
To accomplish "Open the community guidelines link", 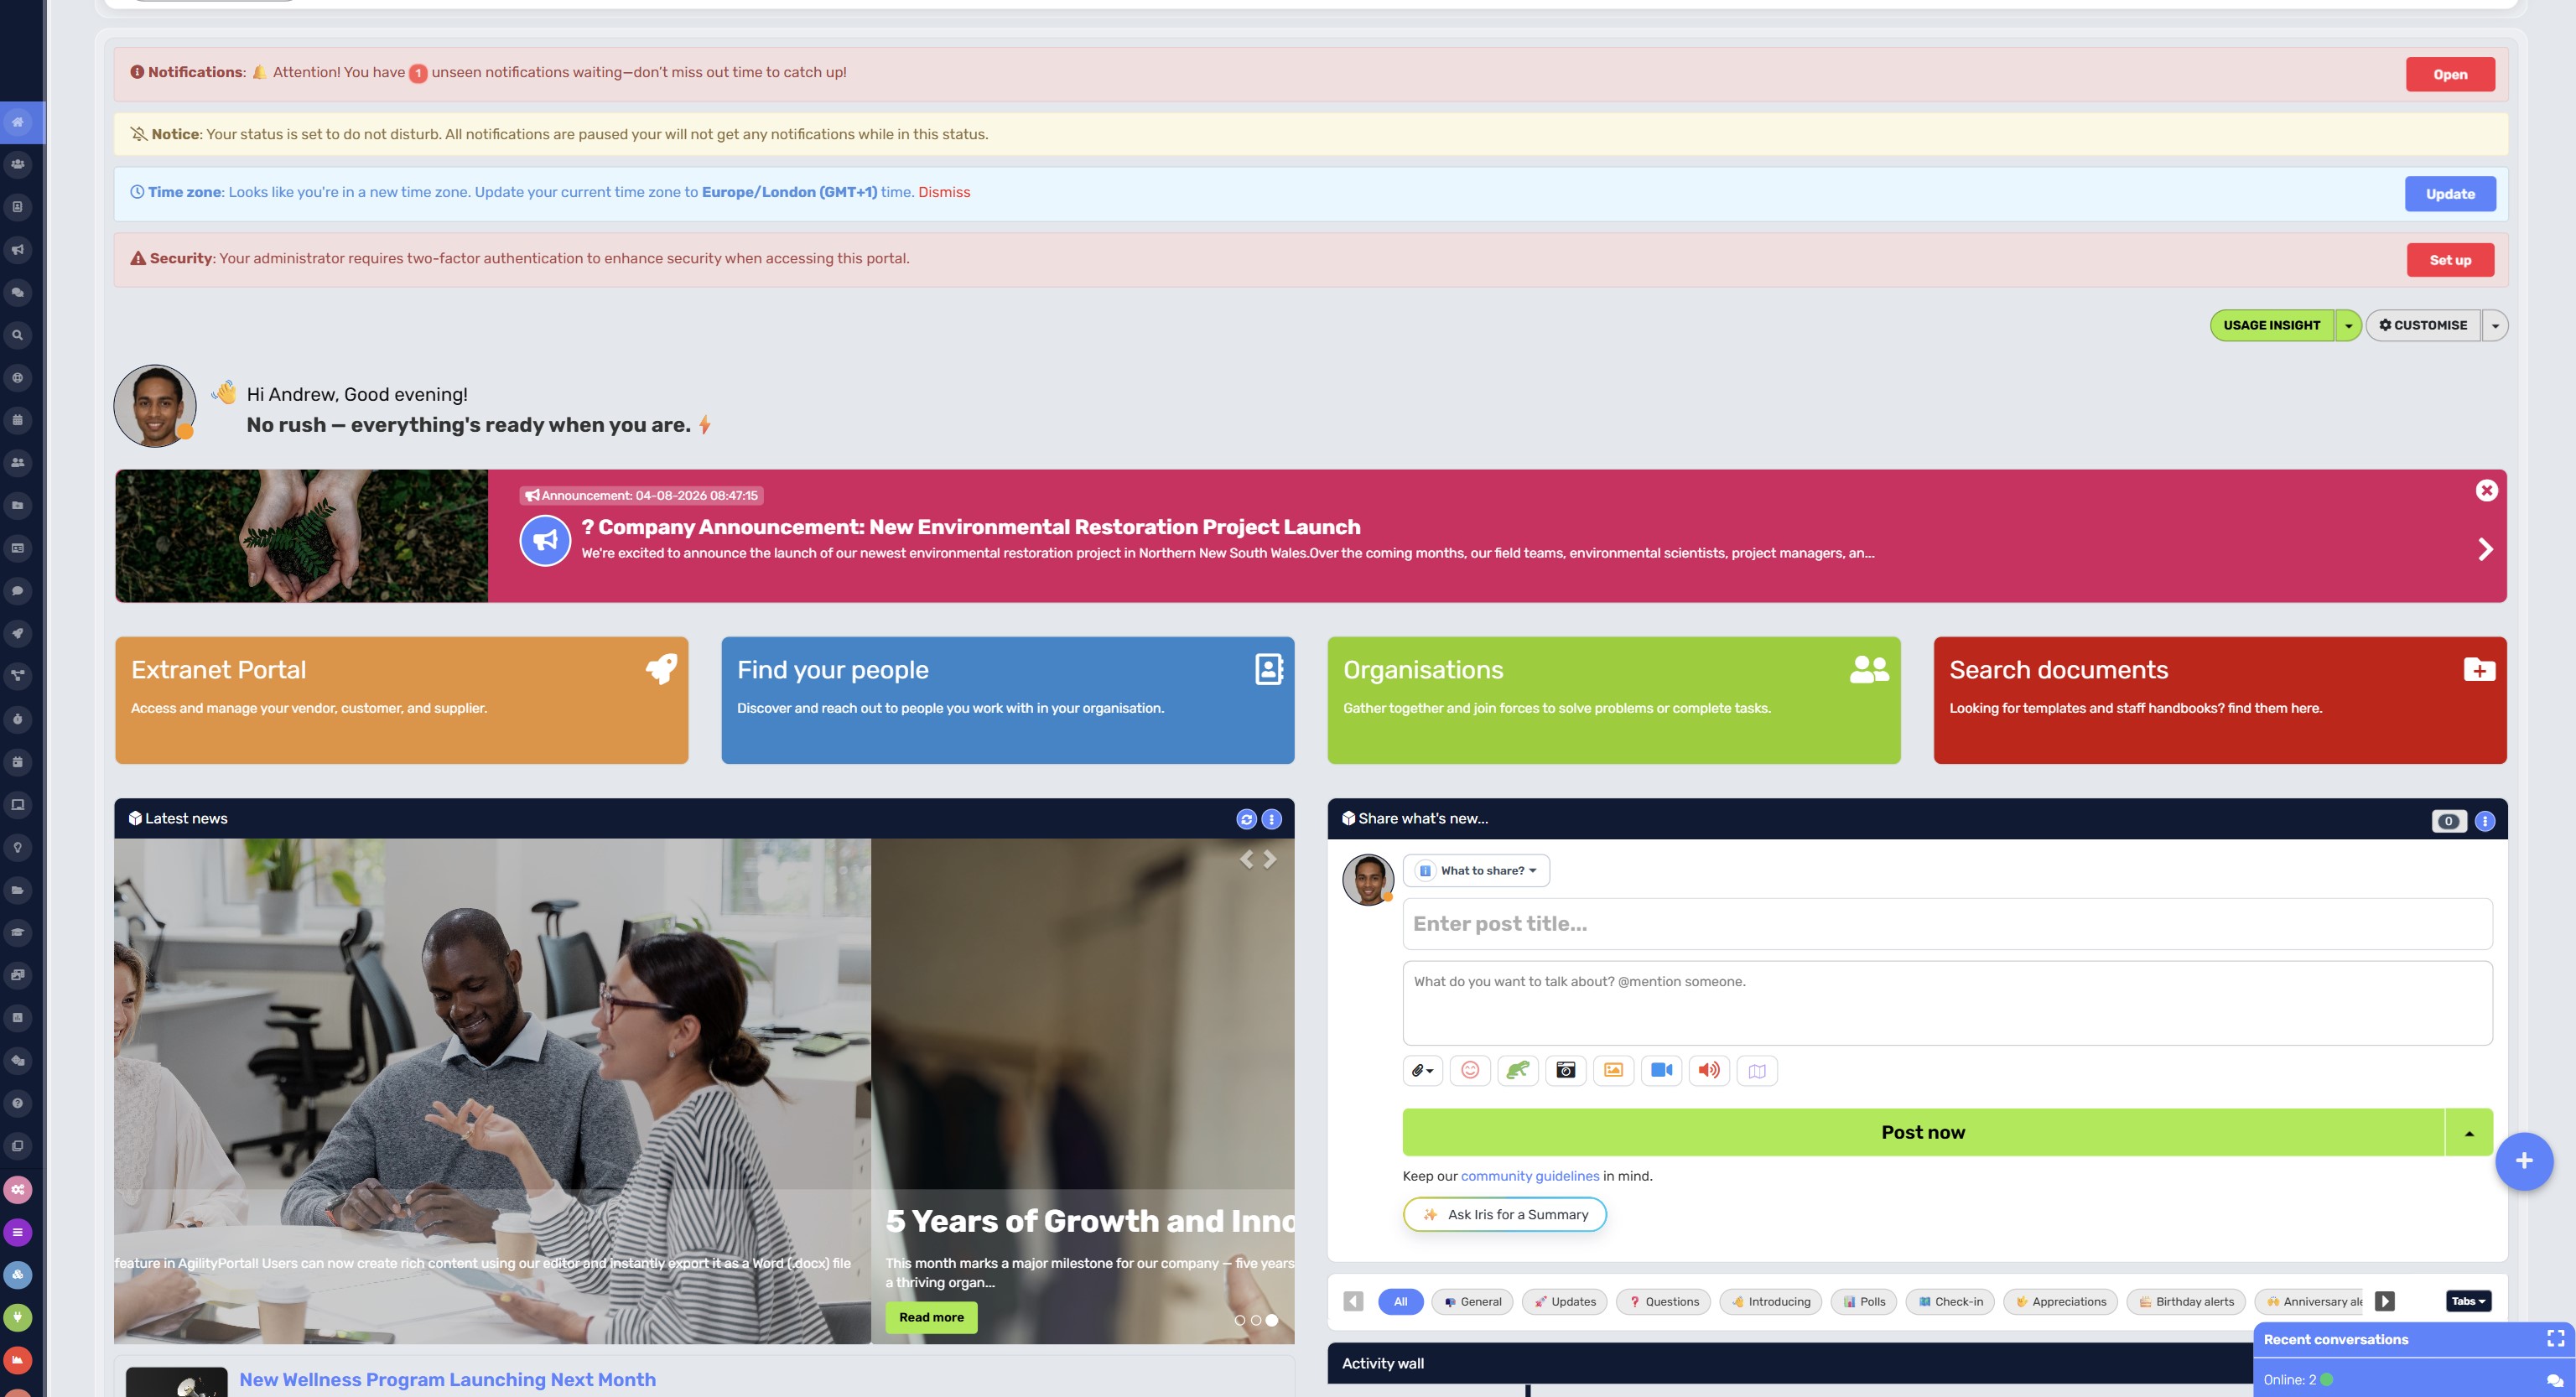I will [1530, 1176].
